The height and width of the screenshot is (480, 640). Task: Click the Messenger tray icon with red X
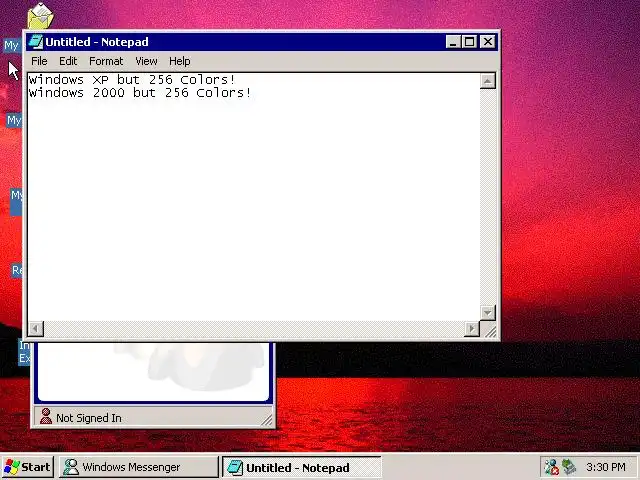[x=551, y=467]
